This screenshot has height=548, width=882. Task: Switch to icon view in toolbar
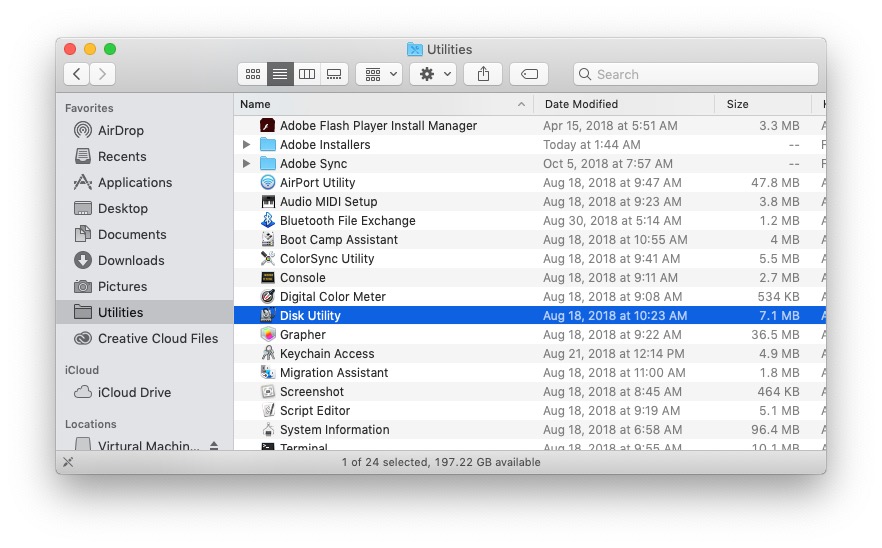pos(253,74)
